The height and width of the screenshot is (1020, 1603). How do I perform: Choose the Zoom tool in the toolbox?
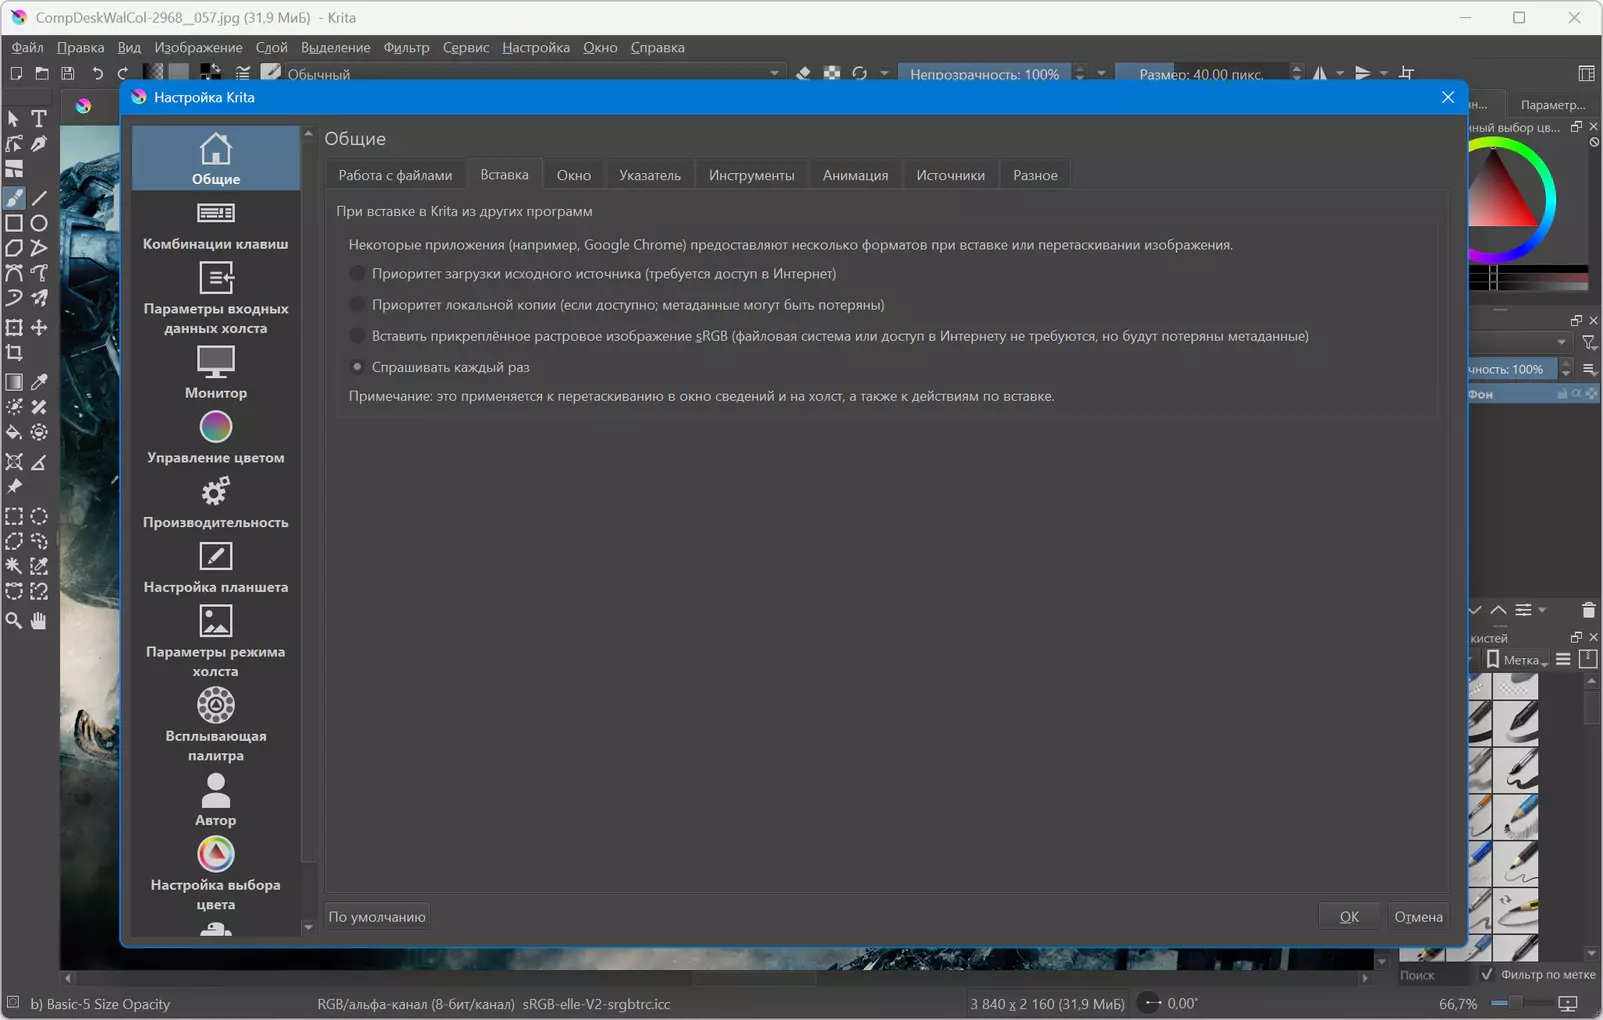14,621
